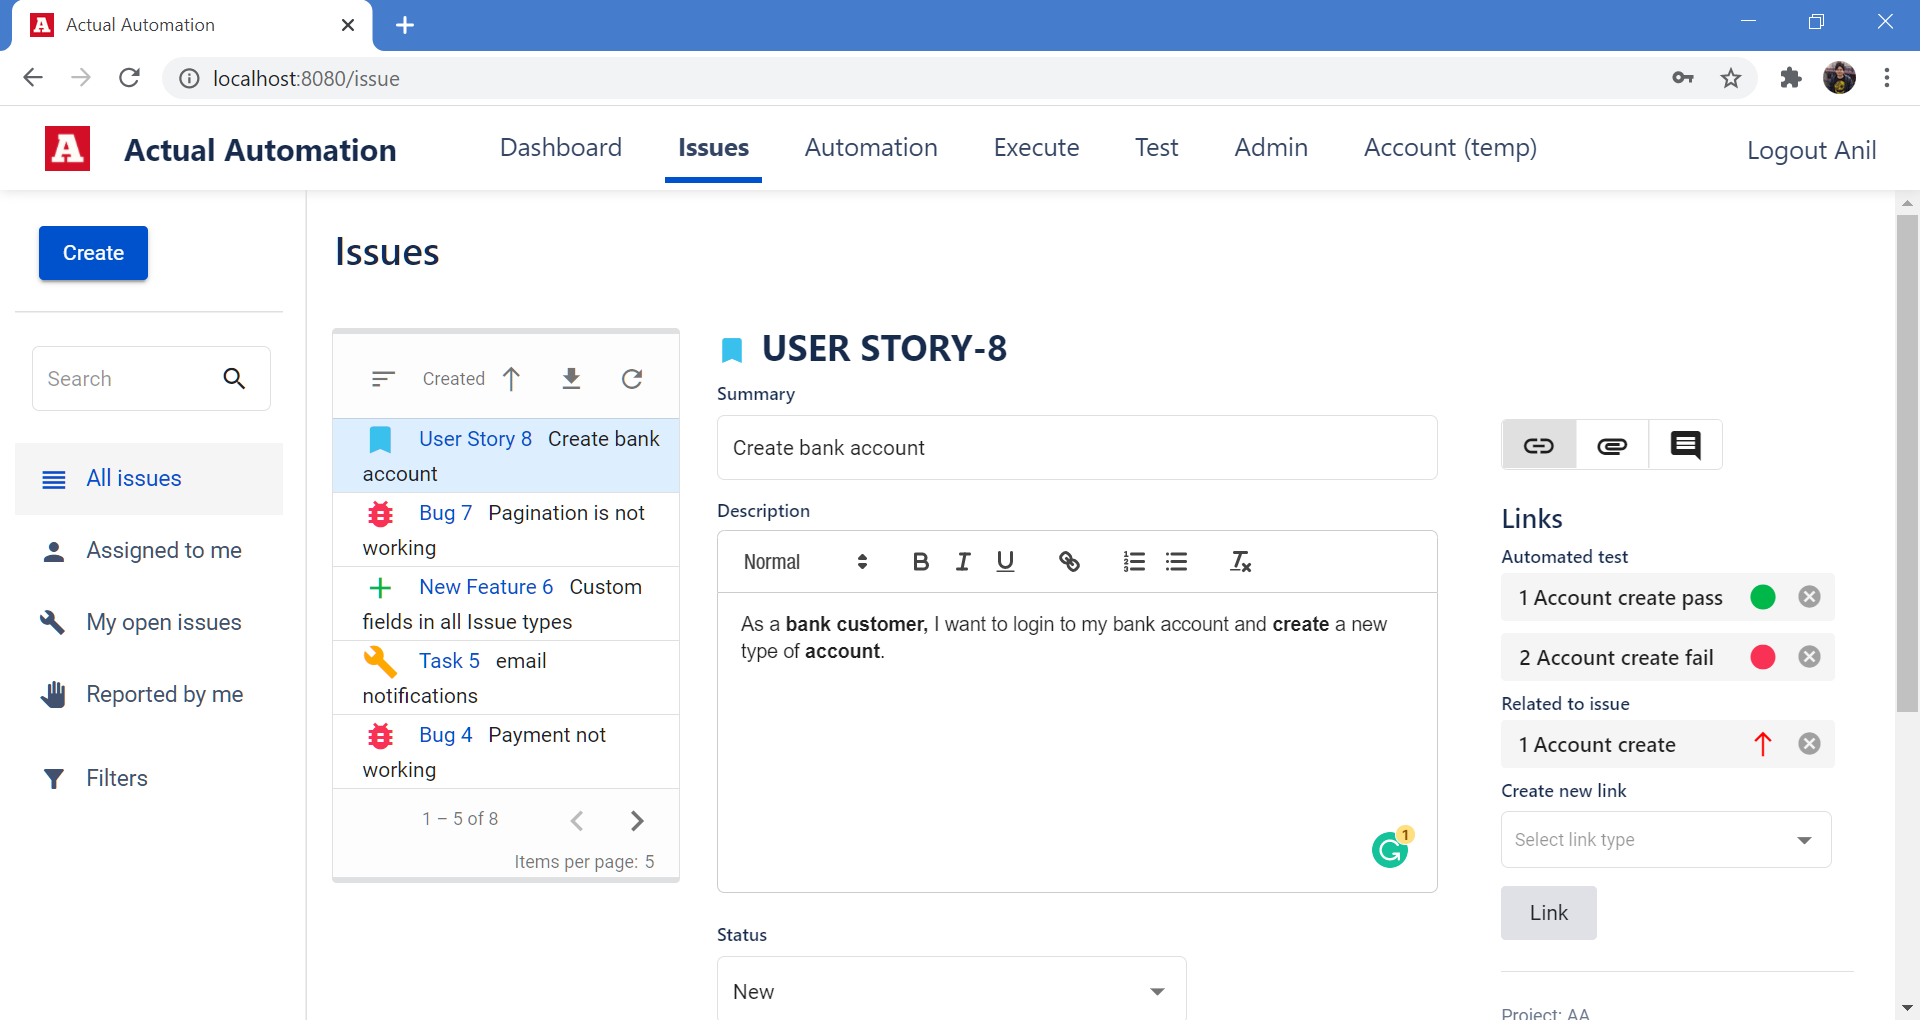
Task: Apply underline formatting in description
Action: pyautogui.click(x=1005, y=562)
